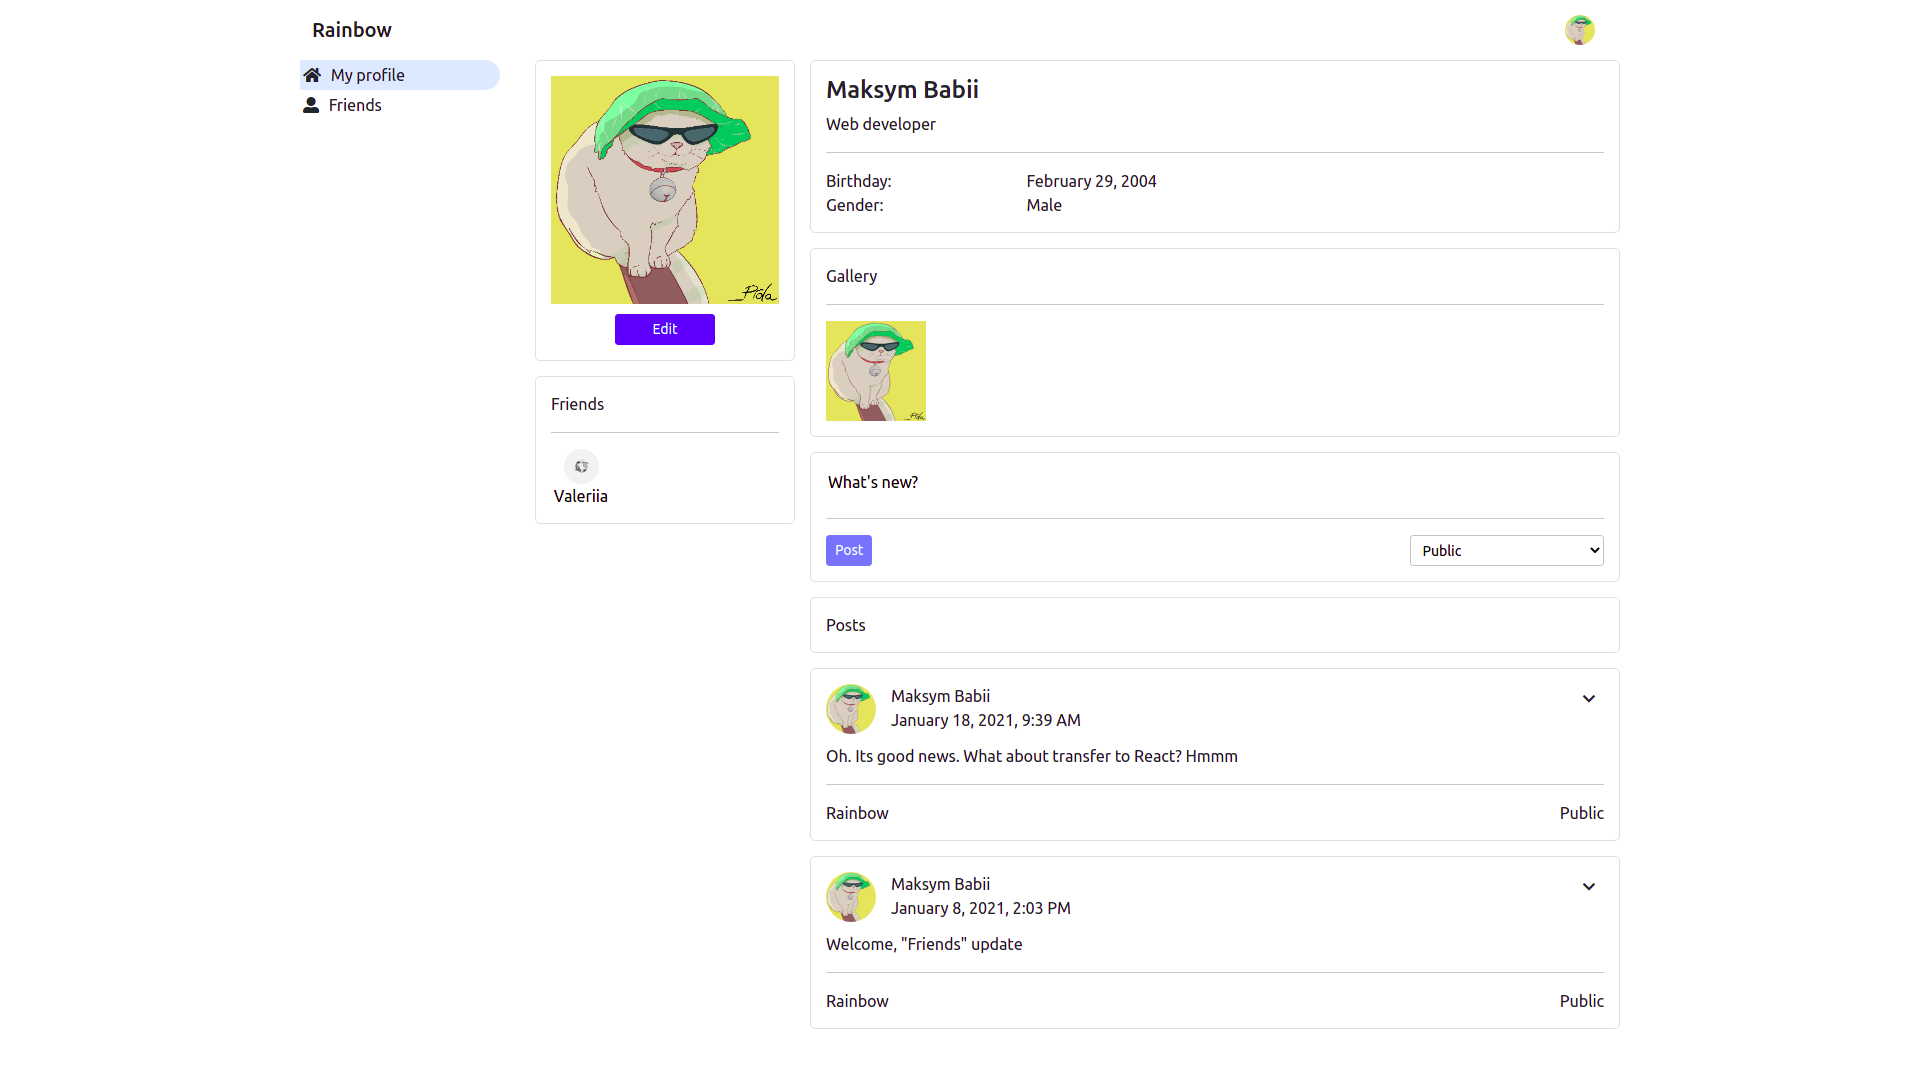Select the Gallery thumbnail image
The width and height of the screenshot is (1920, 1080).
(875, 370)
